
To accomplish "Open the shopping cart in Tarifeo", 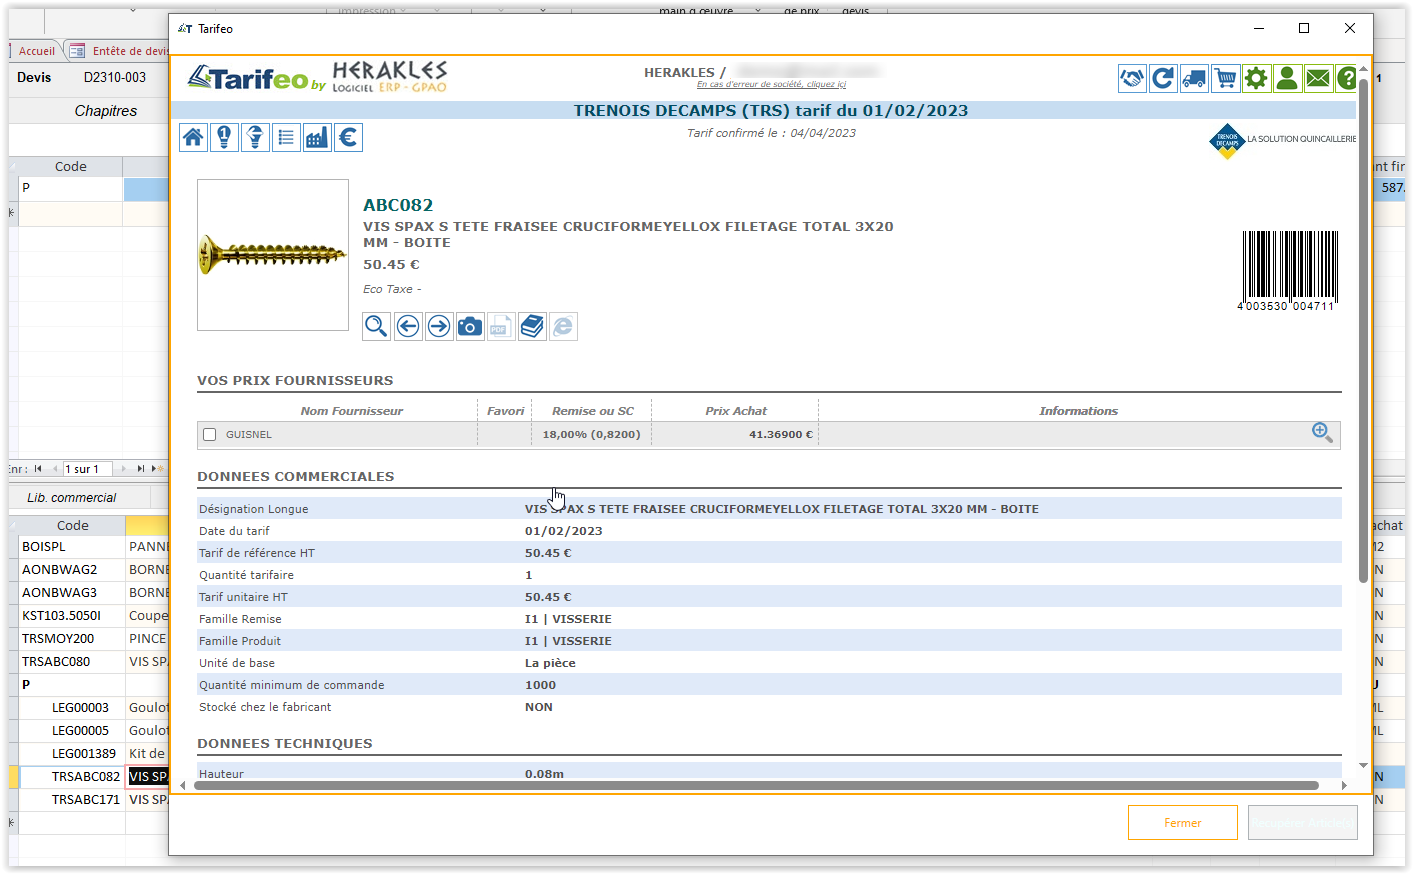I will pos(1224,77).
